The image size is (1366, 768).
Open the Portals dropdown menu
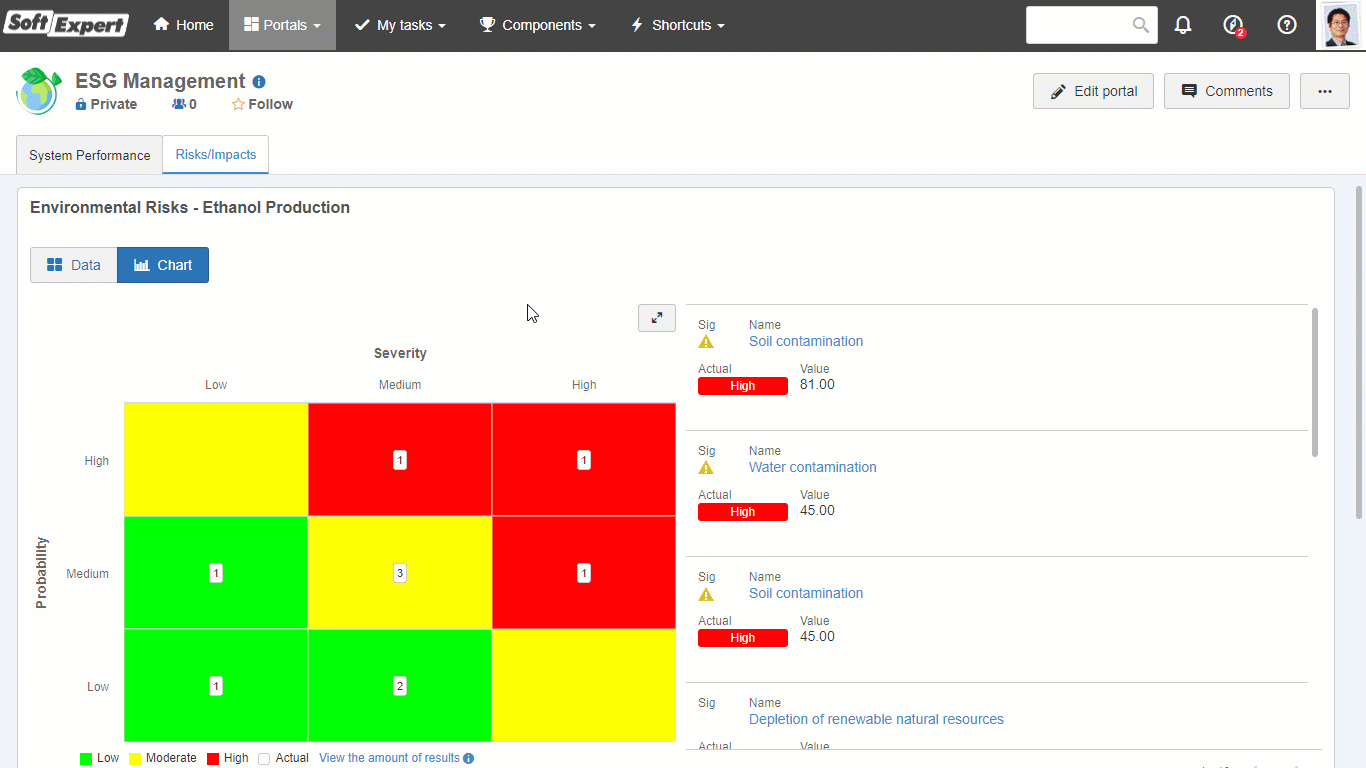coord(283,25)
